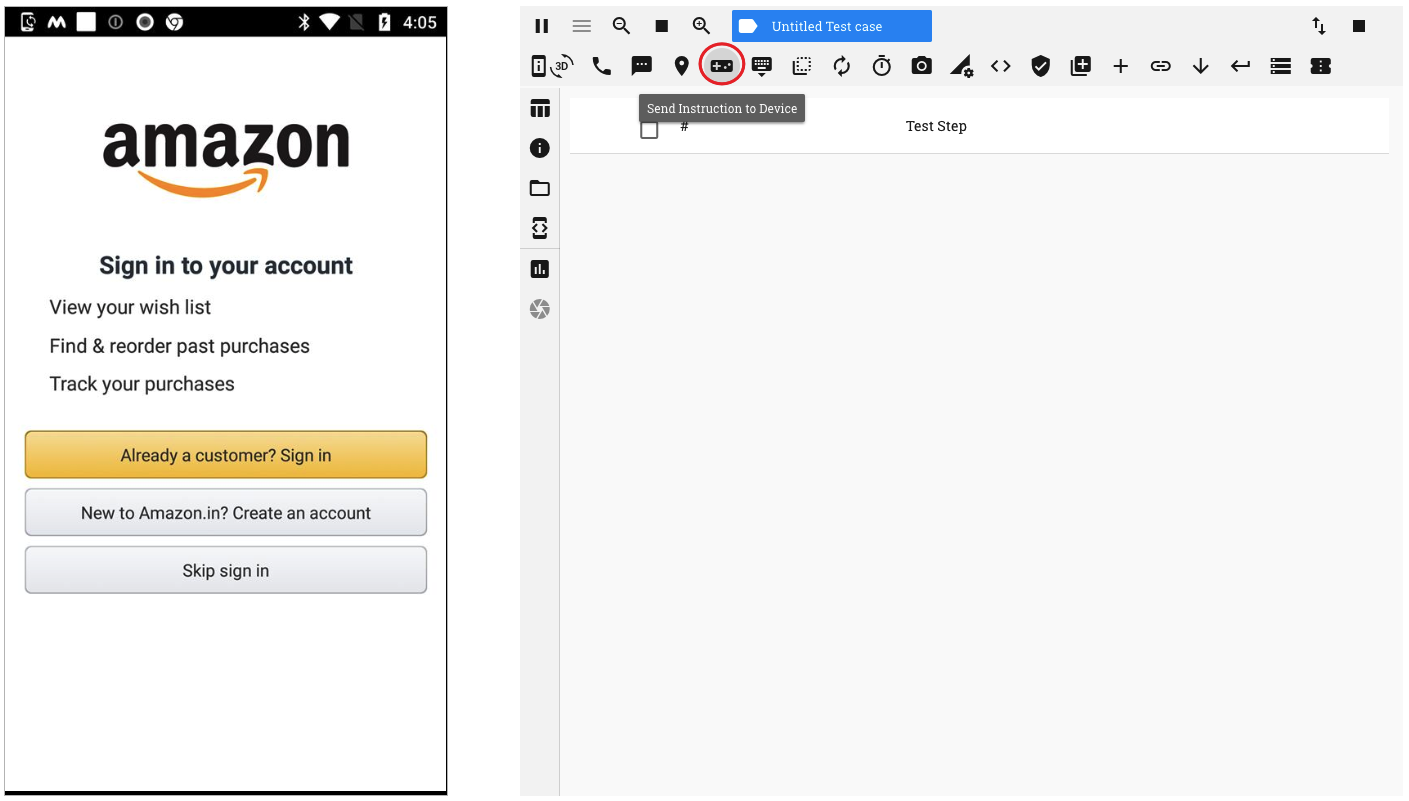This screenshot has height=801, width=1409.
Task: Tap Track your purchases text
Action: (x=142, y=384)
